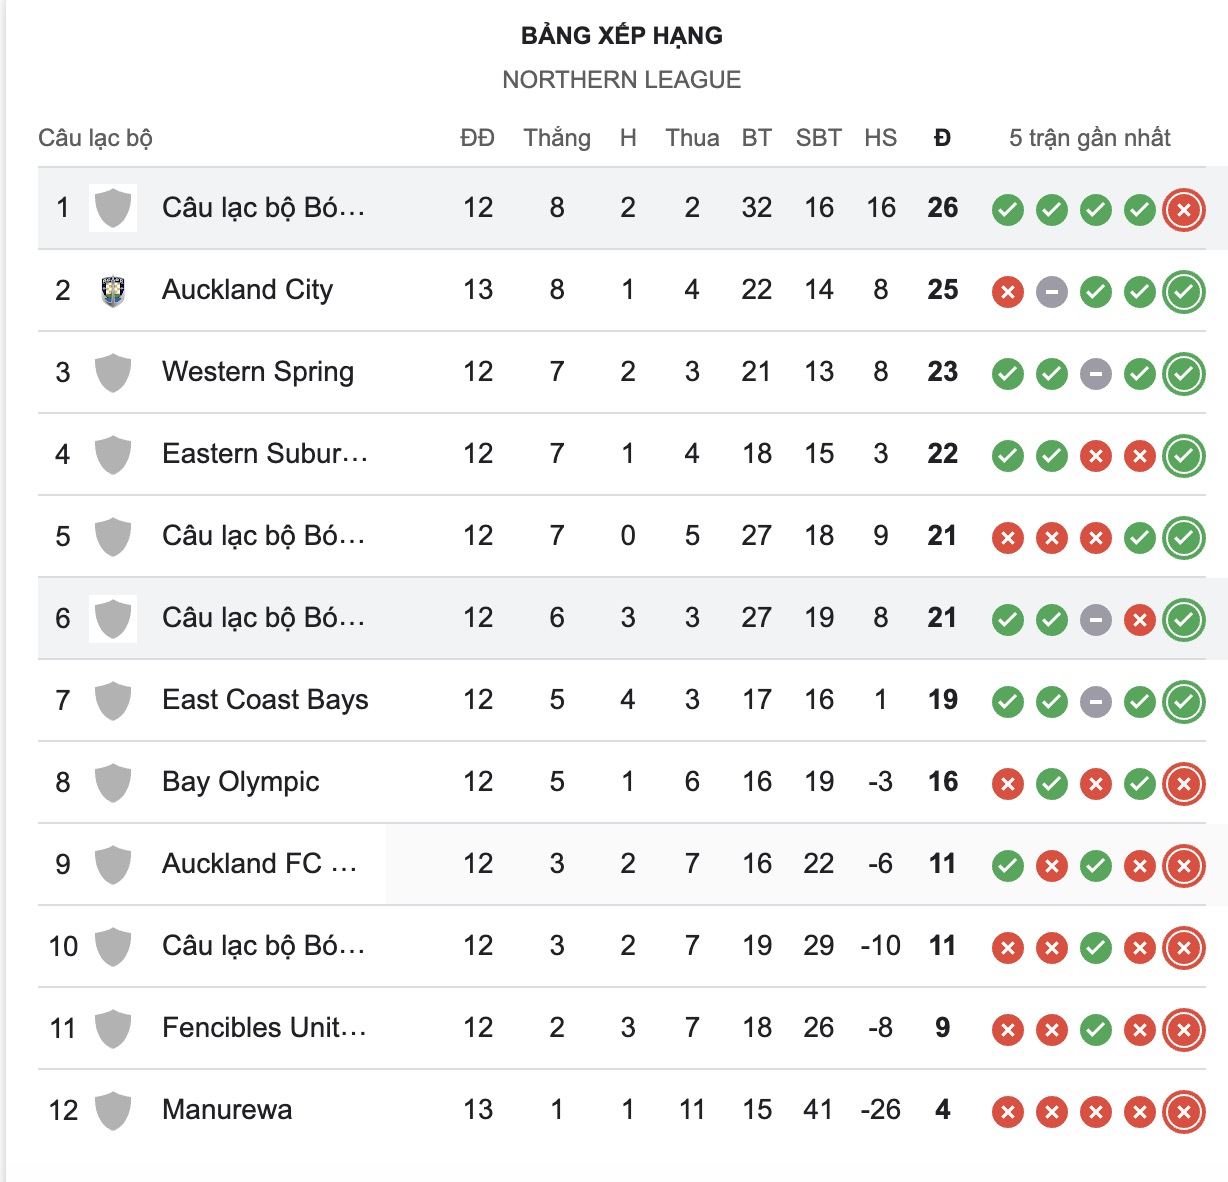Click the red loss icon in Auckland City's form
This screenshot has height=1182, width=1228.
click(x=1008, y=290)
